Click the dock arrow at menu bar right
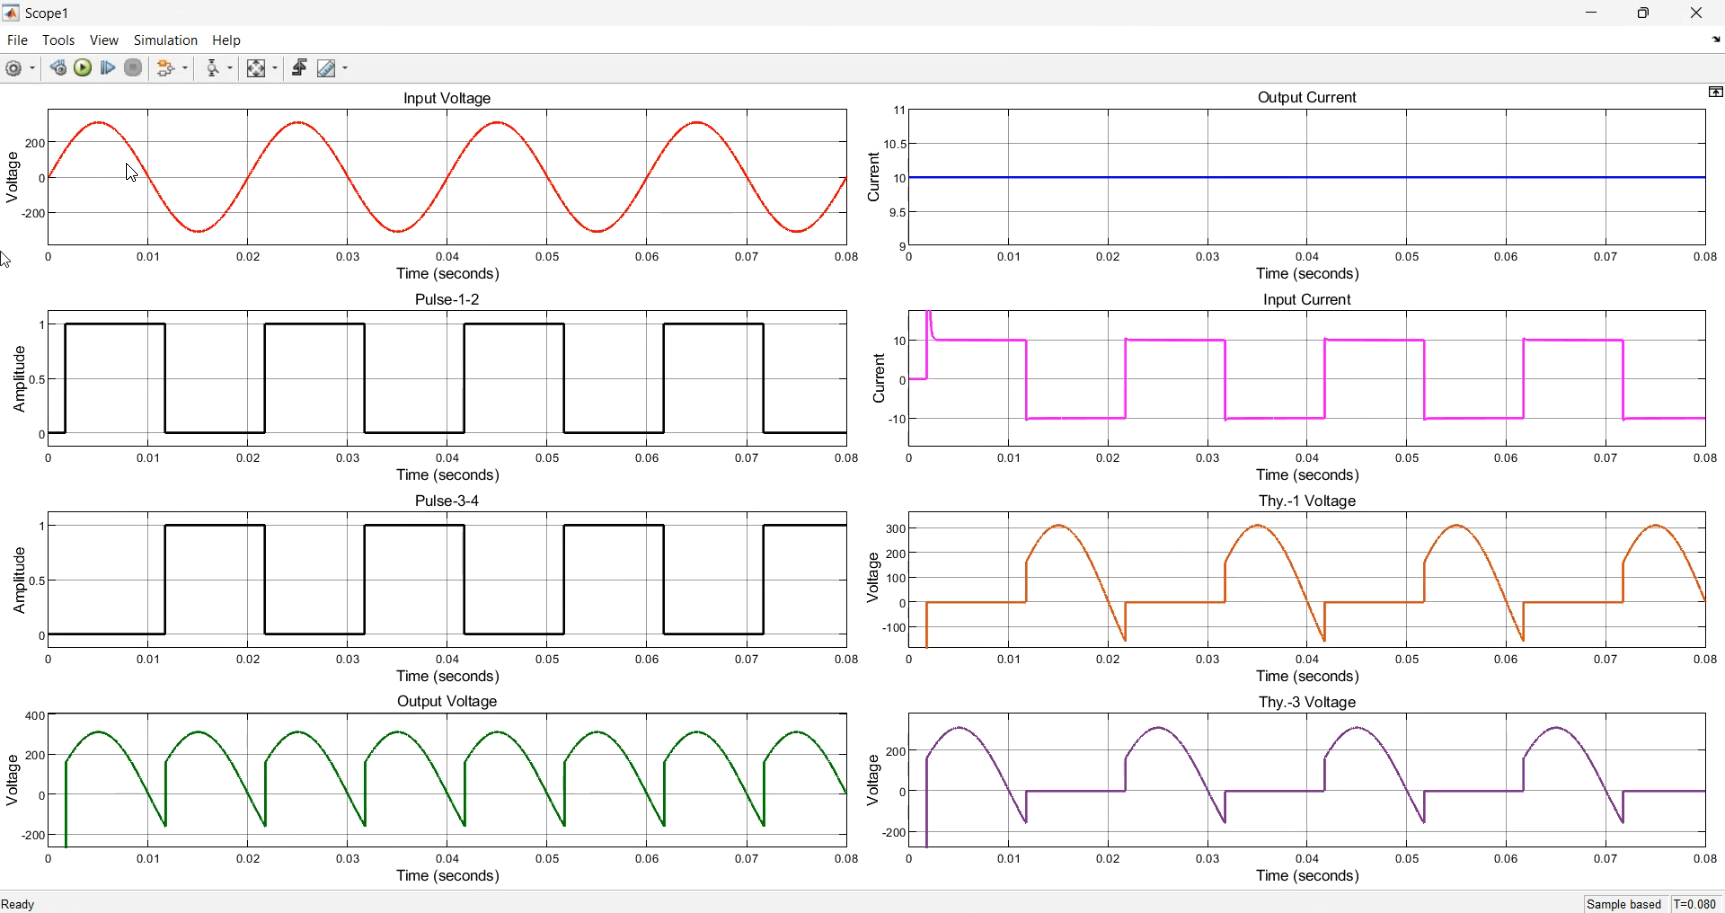The width and height of the screenshot is (1725, 913). pyautogui.click(x=1717, y=40)
